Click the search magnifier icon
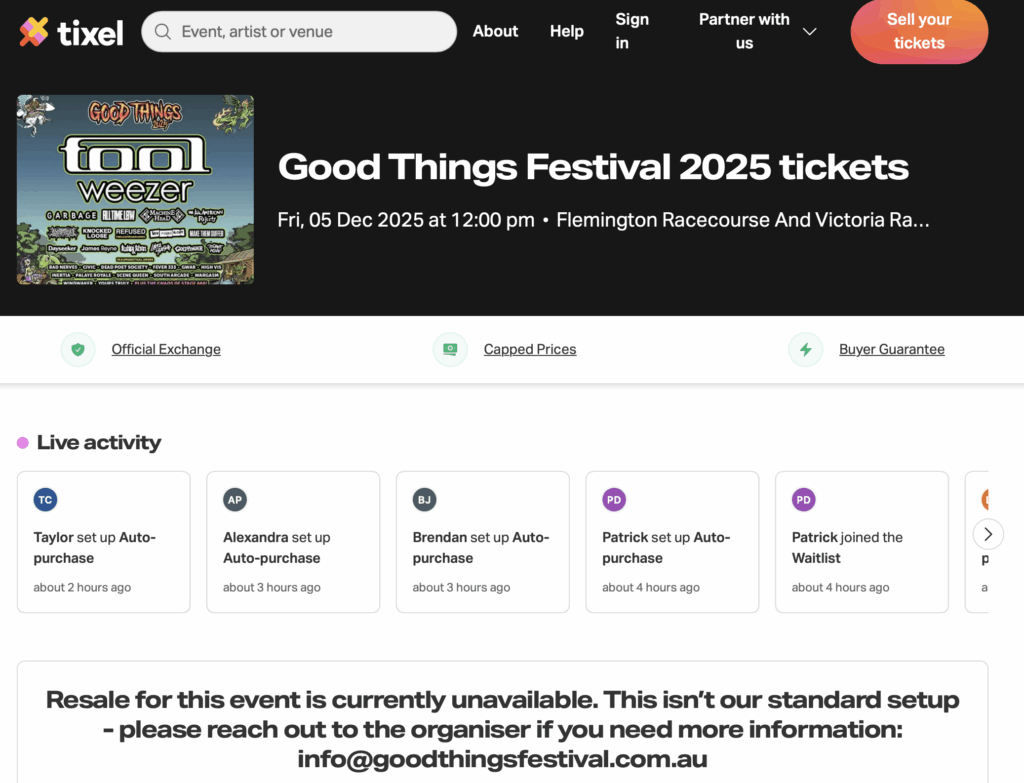 click(x=163, y=32)
